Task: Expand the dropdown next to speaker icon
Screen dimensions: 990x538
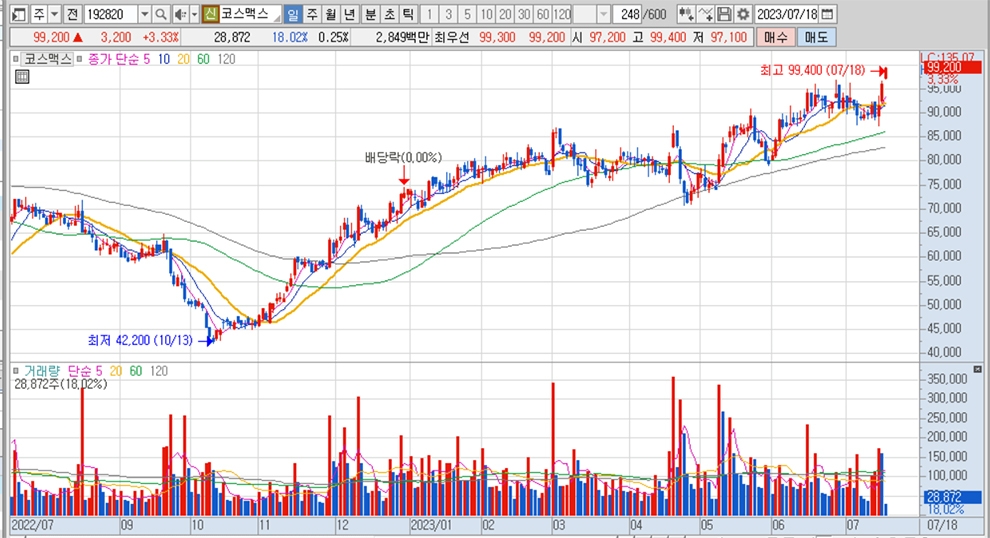Action: click(193, 15)
